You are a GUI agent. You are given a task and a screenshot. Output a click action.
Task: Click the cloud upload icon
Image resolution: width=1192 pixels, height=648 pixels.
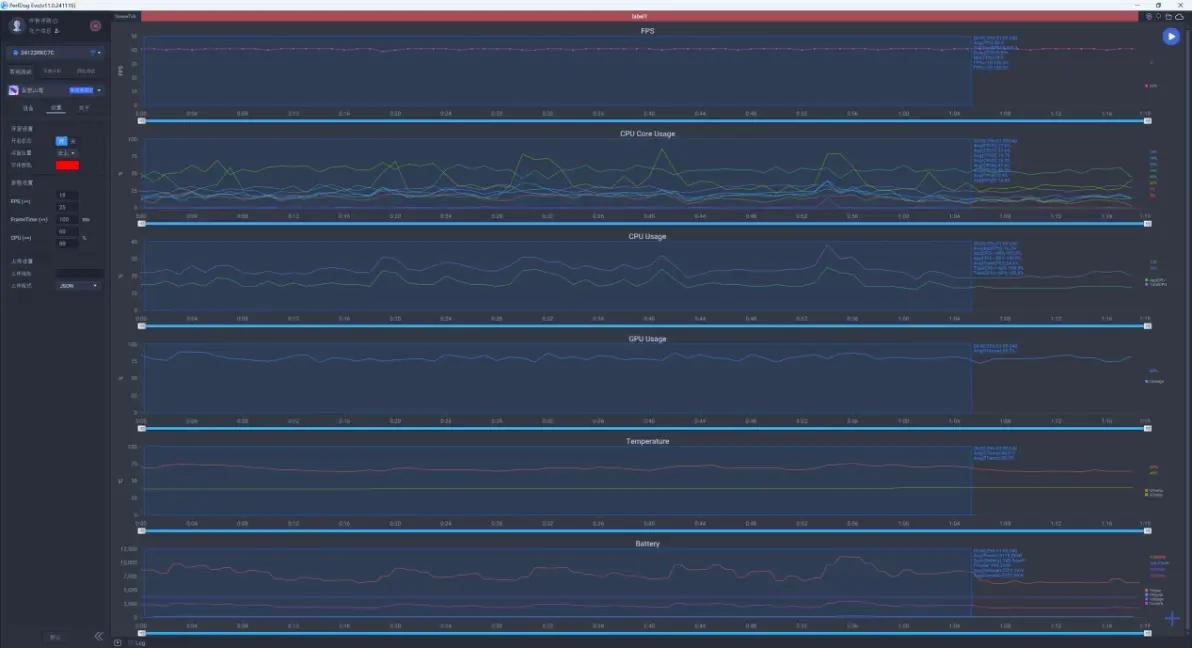click(1178, 16)
